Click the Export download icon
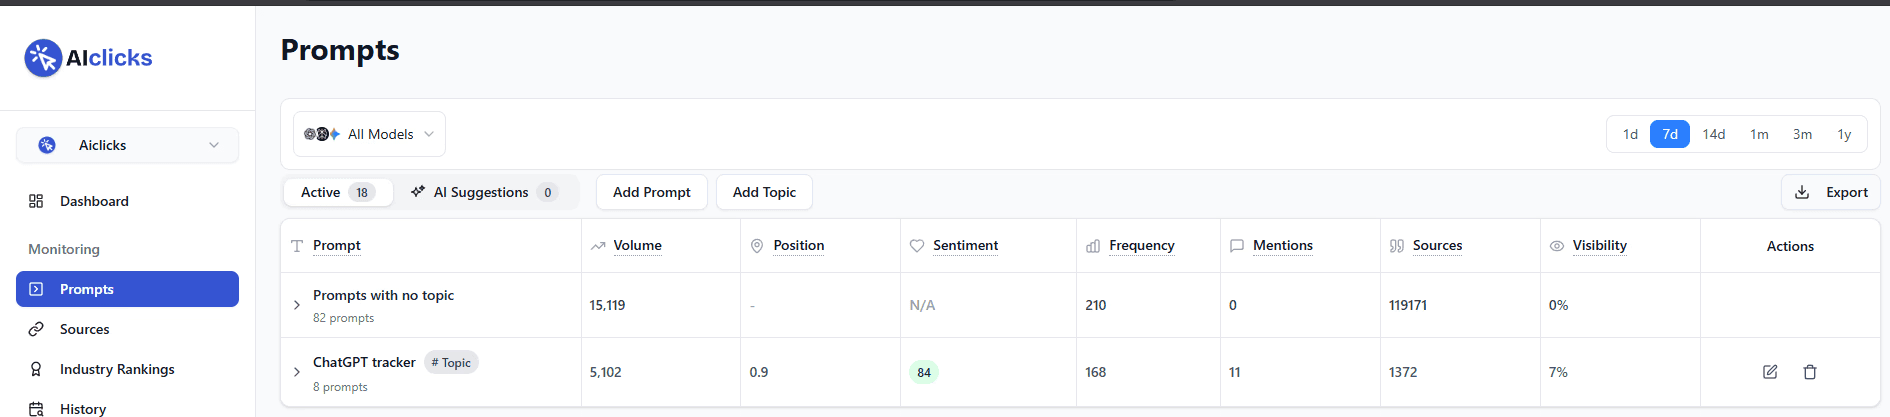1890x417 pixels. click(x=1802, y=192)
